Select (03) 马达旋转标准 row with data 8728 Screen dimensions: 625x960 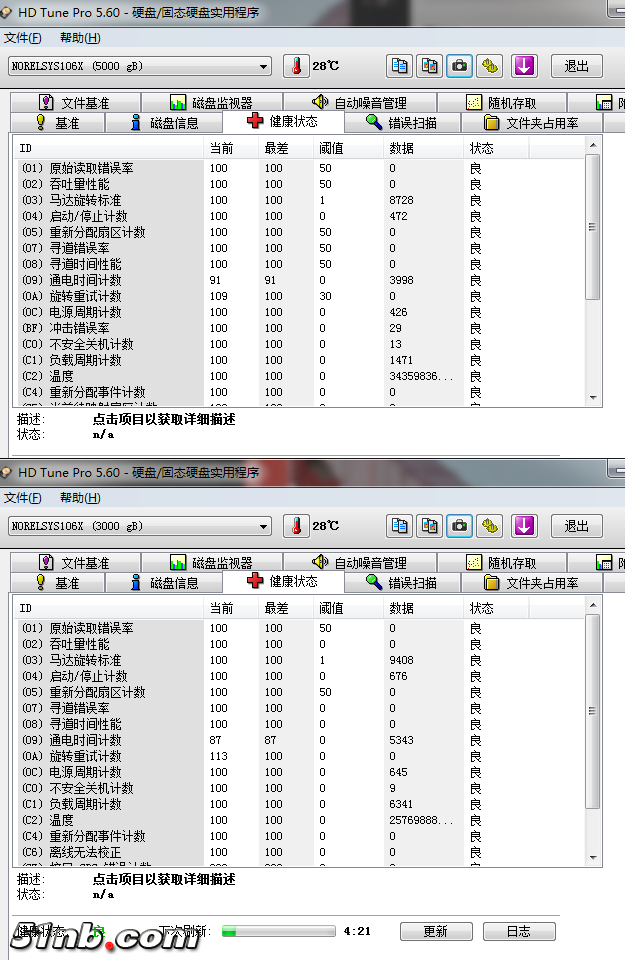tap(301, 200)
